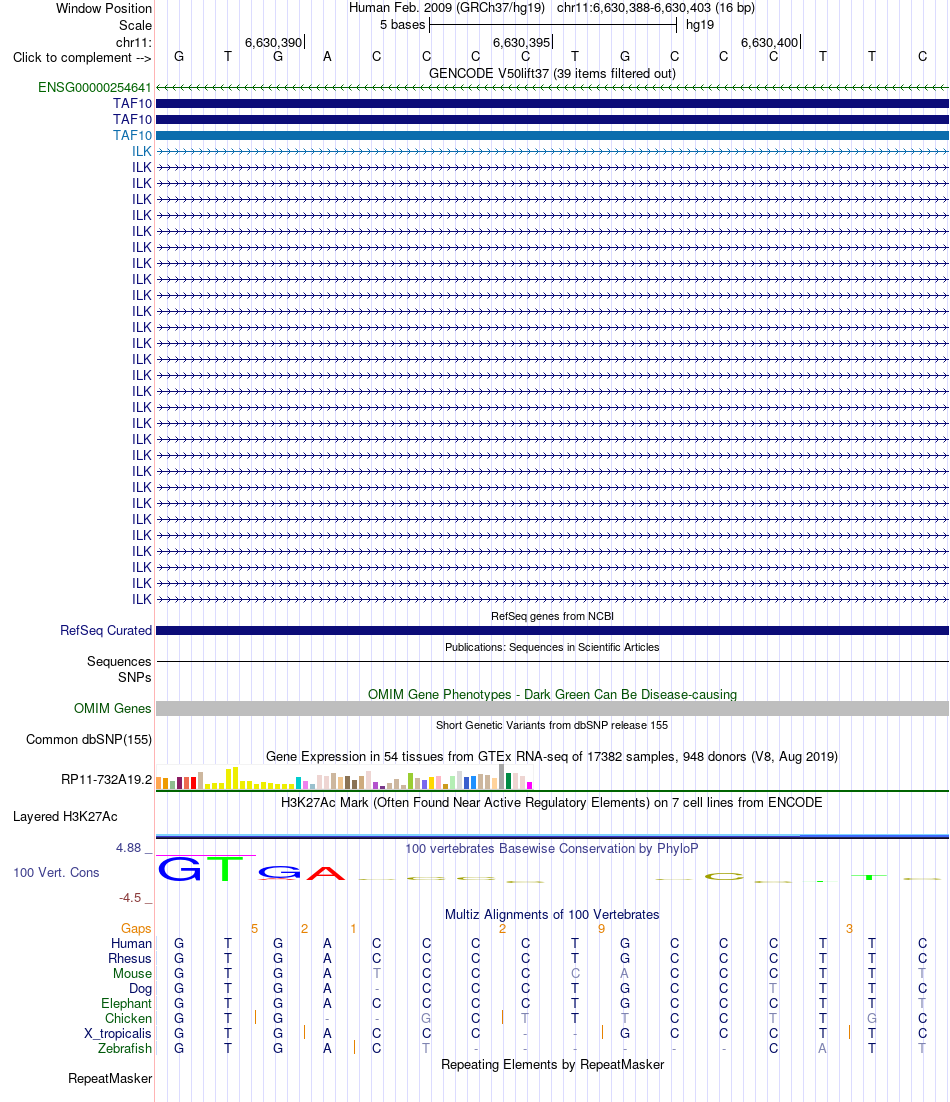Click the 6,630,400 ruler position
Image resolution: width=950 pixels, height=1102 pixels.
770,42
